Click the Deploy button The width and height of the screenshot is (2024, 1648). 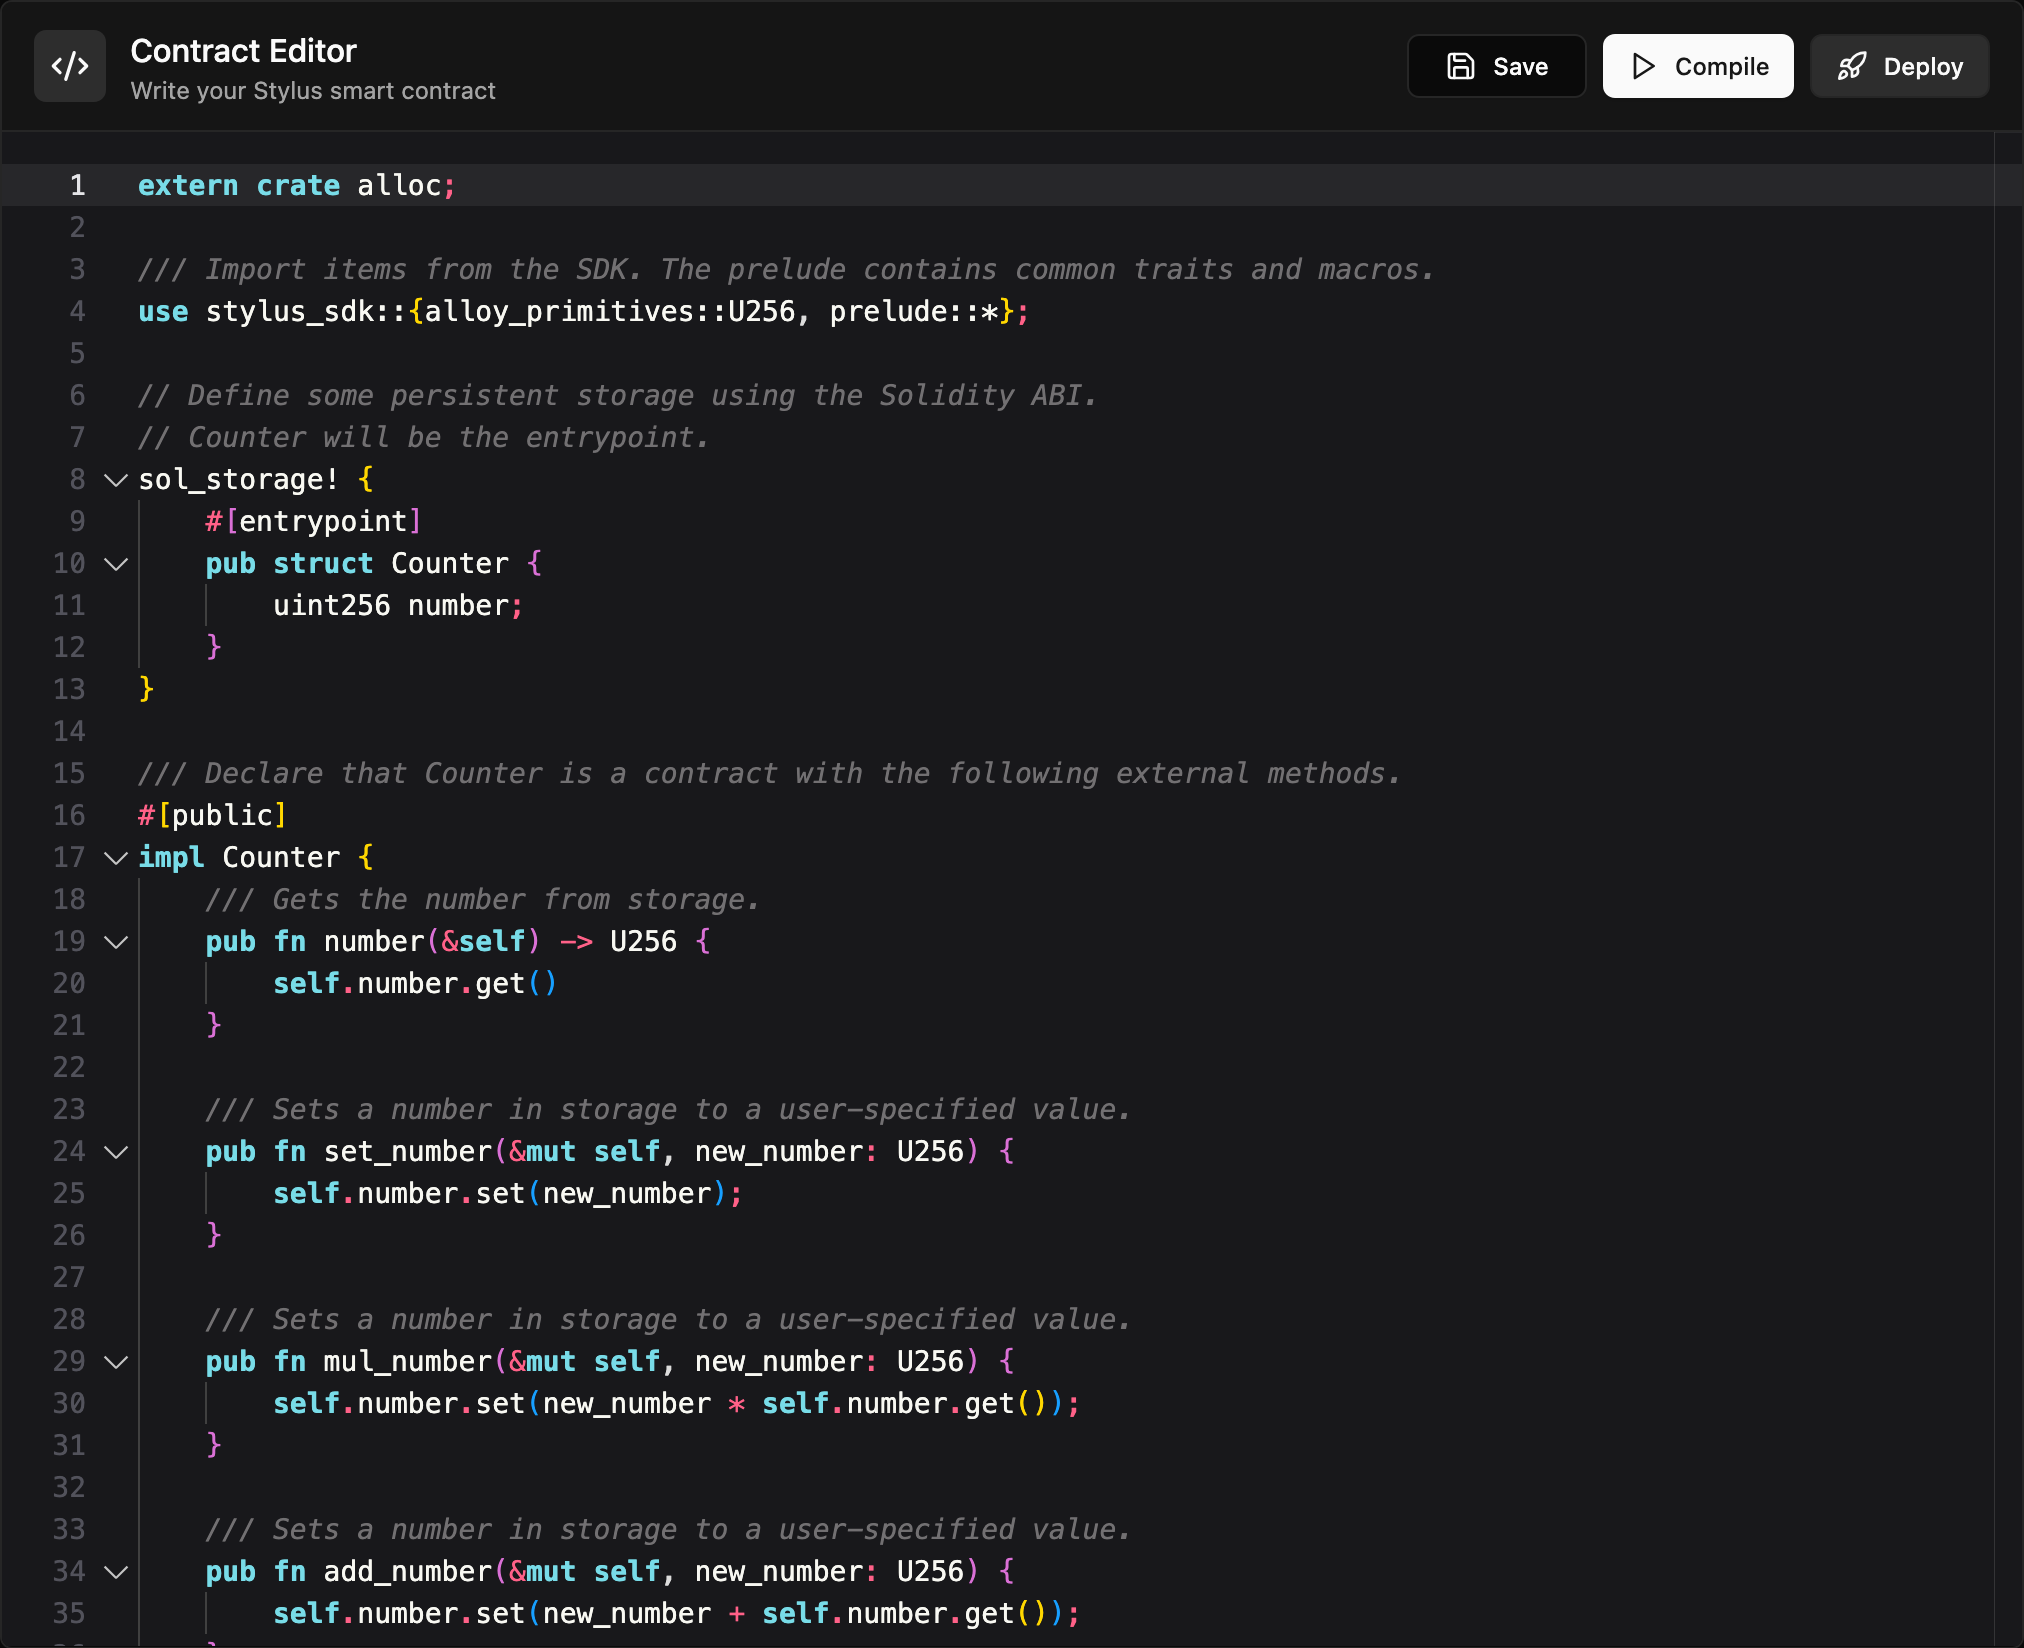click(x=1899, y=66)
